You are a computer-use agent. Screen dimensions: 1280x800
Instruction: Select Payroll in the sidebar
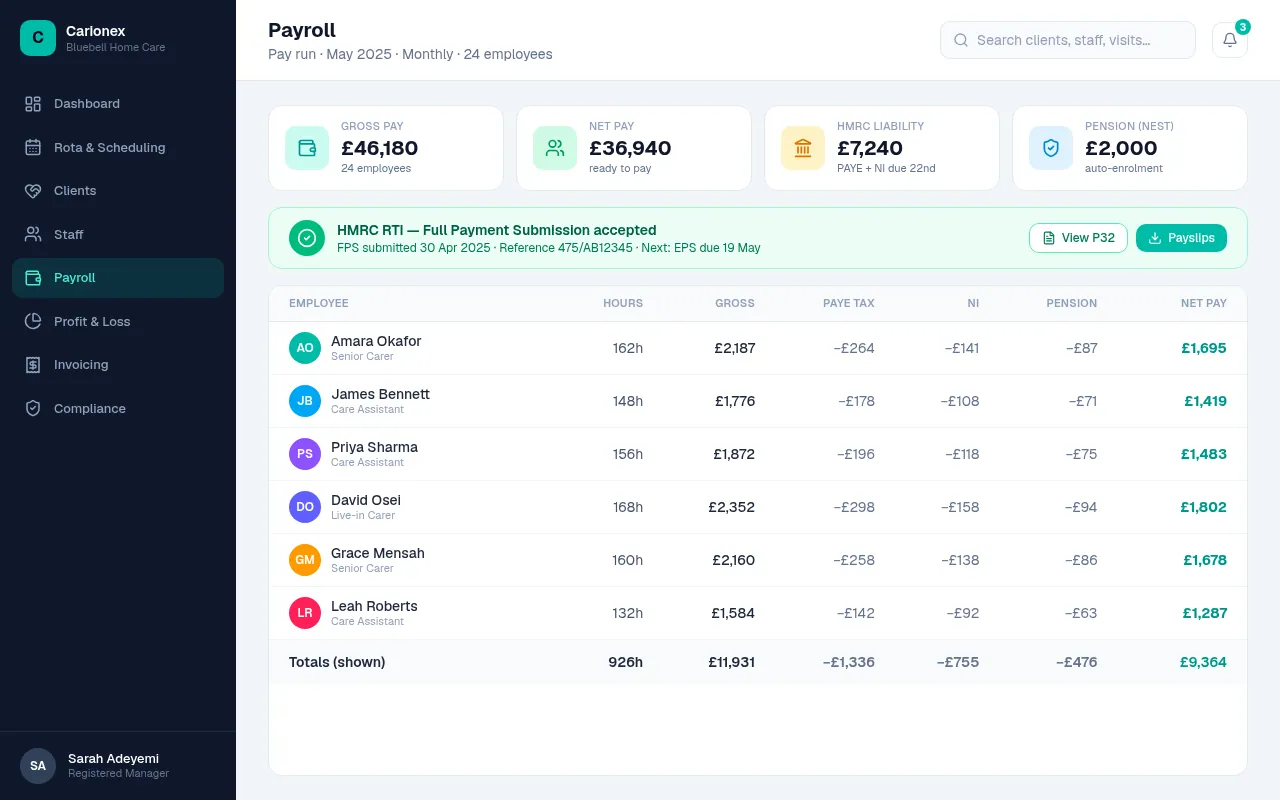(118, 278)
